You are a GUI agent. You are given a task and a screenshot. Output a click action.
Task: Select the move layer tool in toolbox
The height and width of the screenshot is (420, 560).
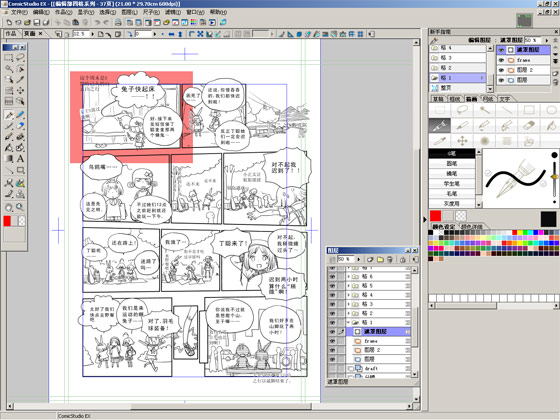coord(20,90)
